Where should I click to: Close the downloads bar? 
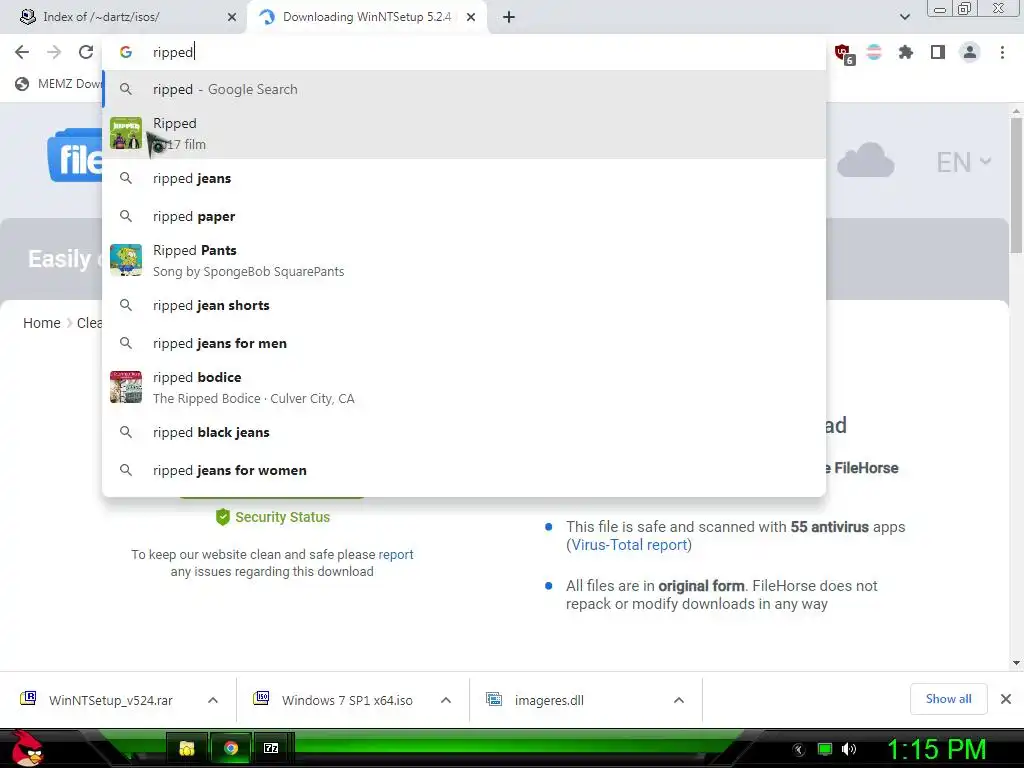tap(1006, 699)
